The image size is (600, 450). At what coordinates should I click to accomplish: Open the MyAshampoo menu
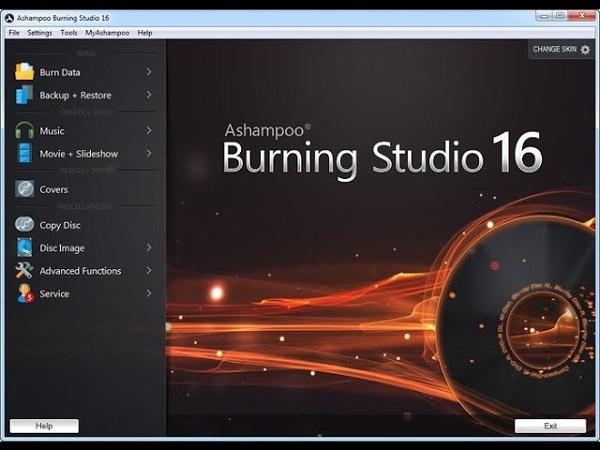coord(107,33)
